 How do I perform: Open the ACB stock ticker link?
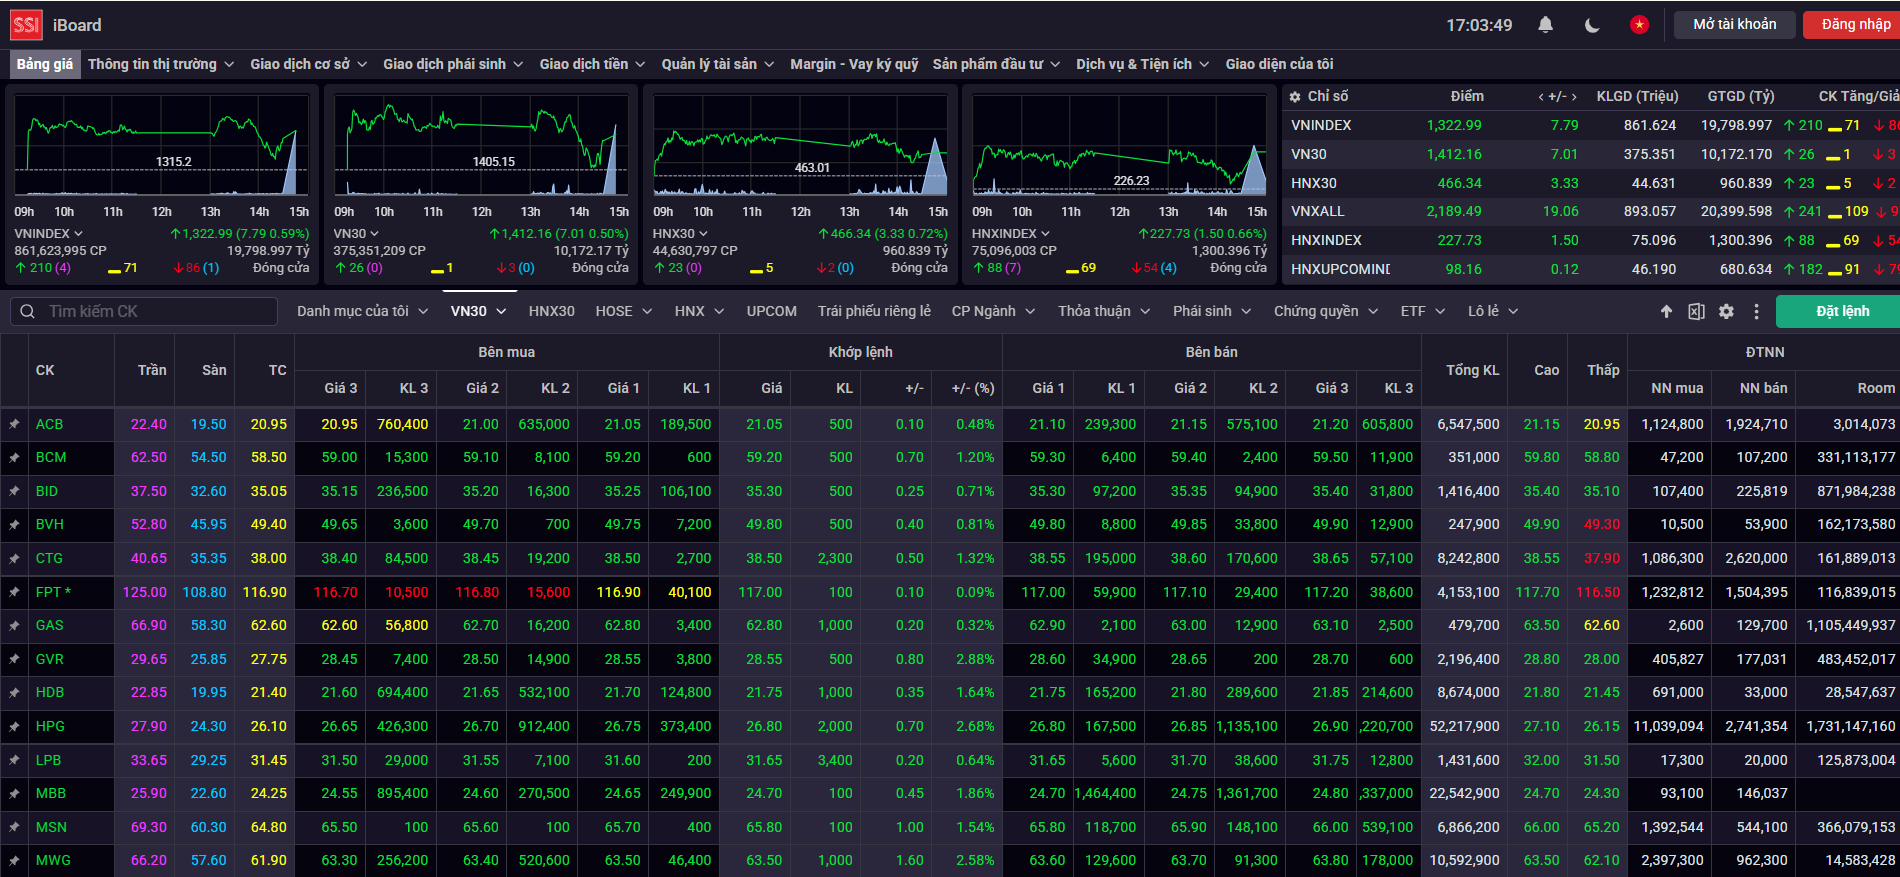pos(49,424)
